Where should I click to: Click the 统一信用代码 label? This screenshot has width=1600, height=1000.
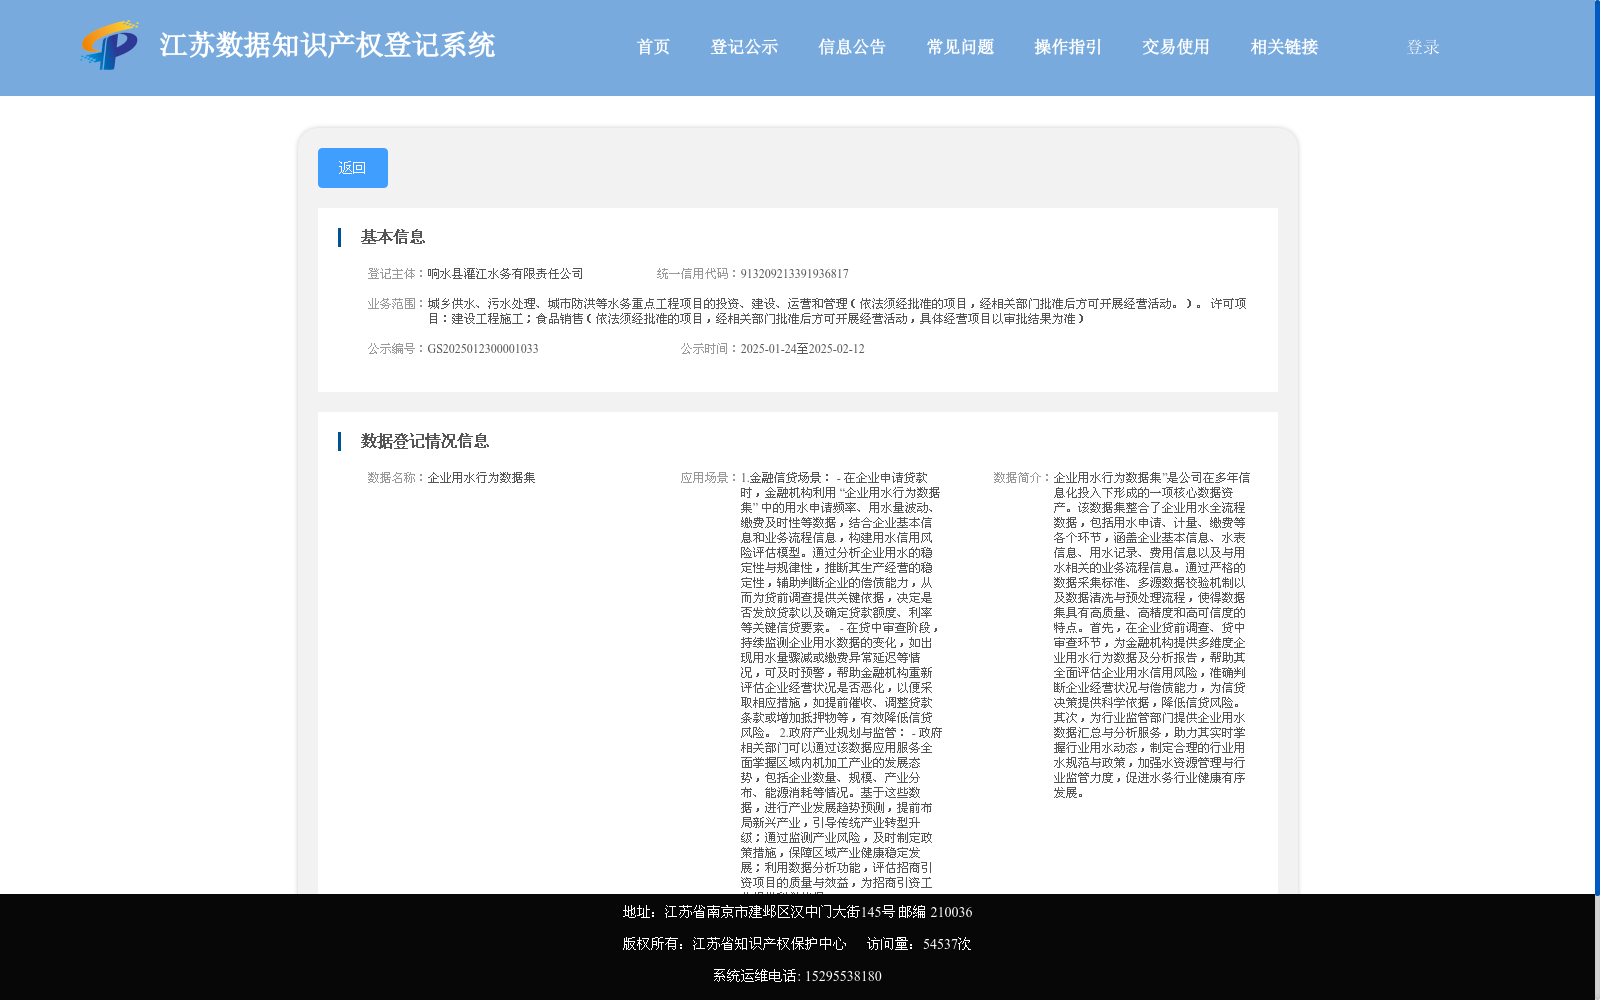(x=698, y=274)
